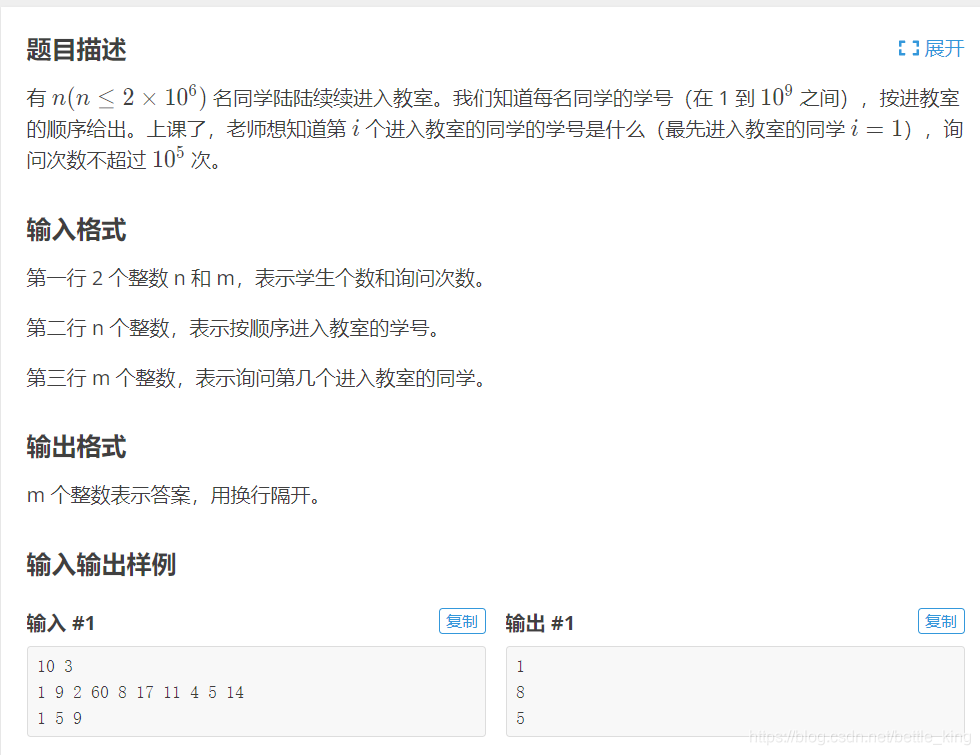
Task: Click the line starting 第三行 m 个整数
Action: click(256, 378)
